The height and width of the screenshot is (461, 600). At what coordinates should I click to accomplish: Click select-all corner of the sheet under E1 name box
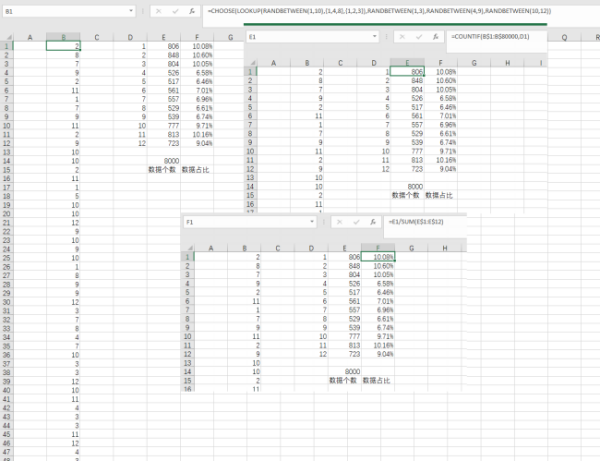[251, 63]
